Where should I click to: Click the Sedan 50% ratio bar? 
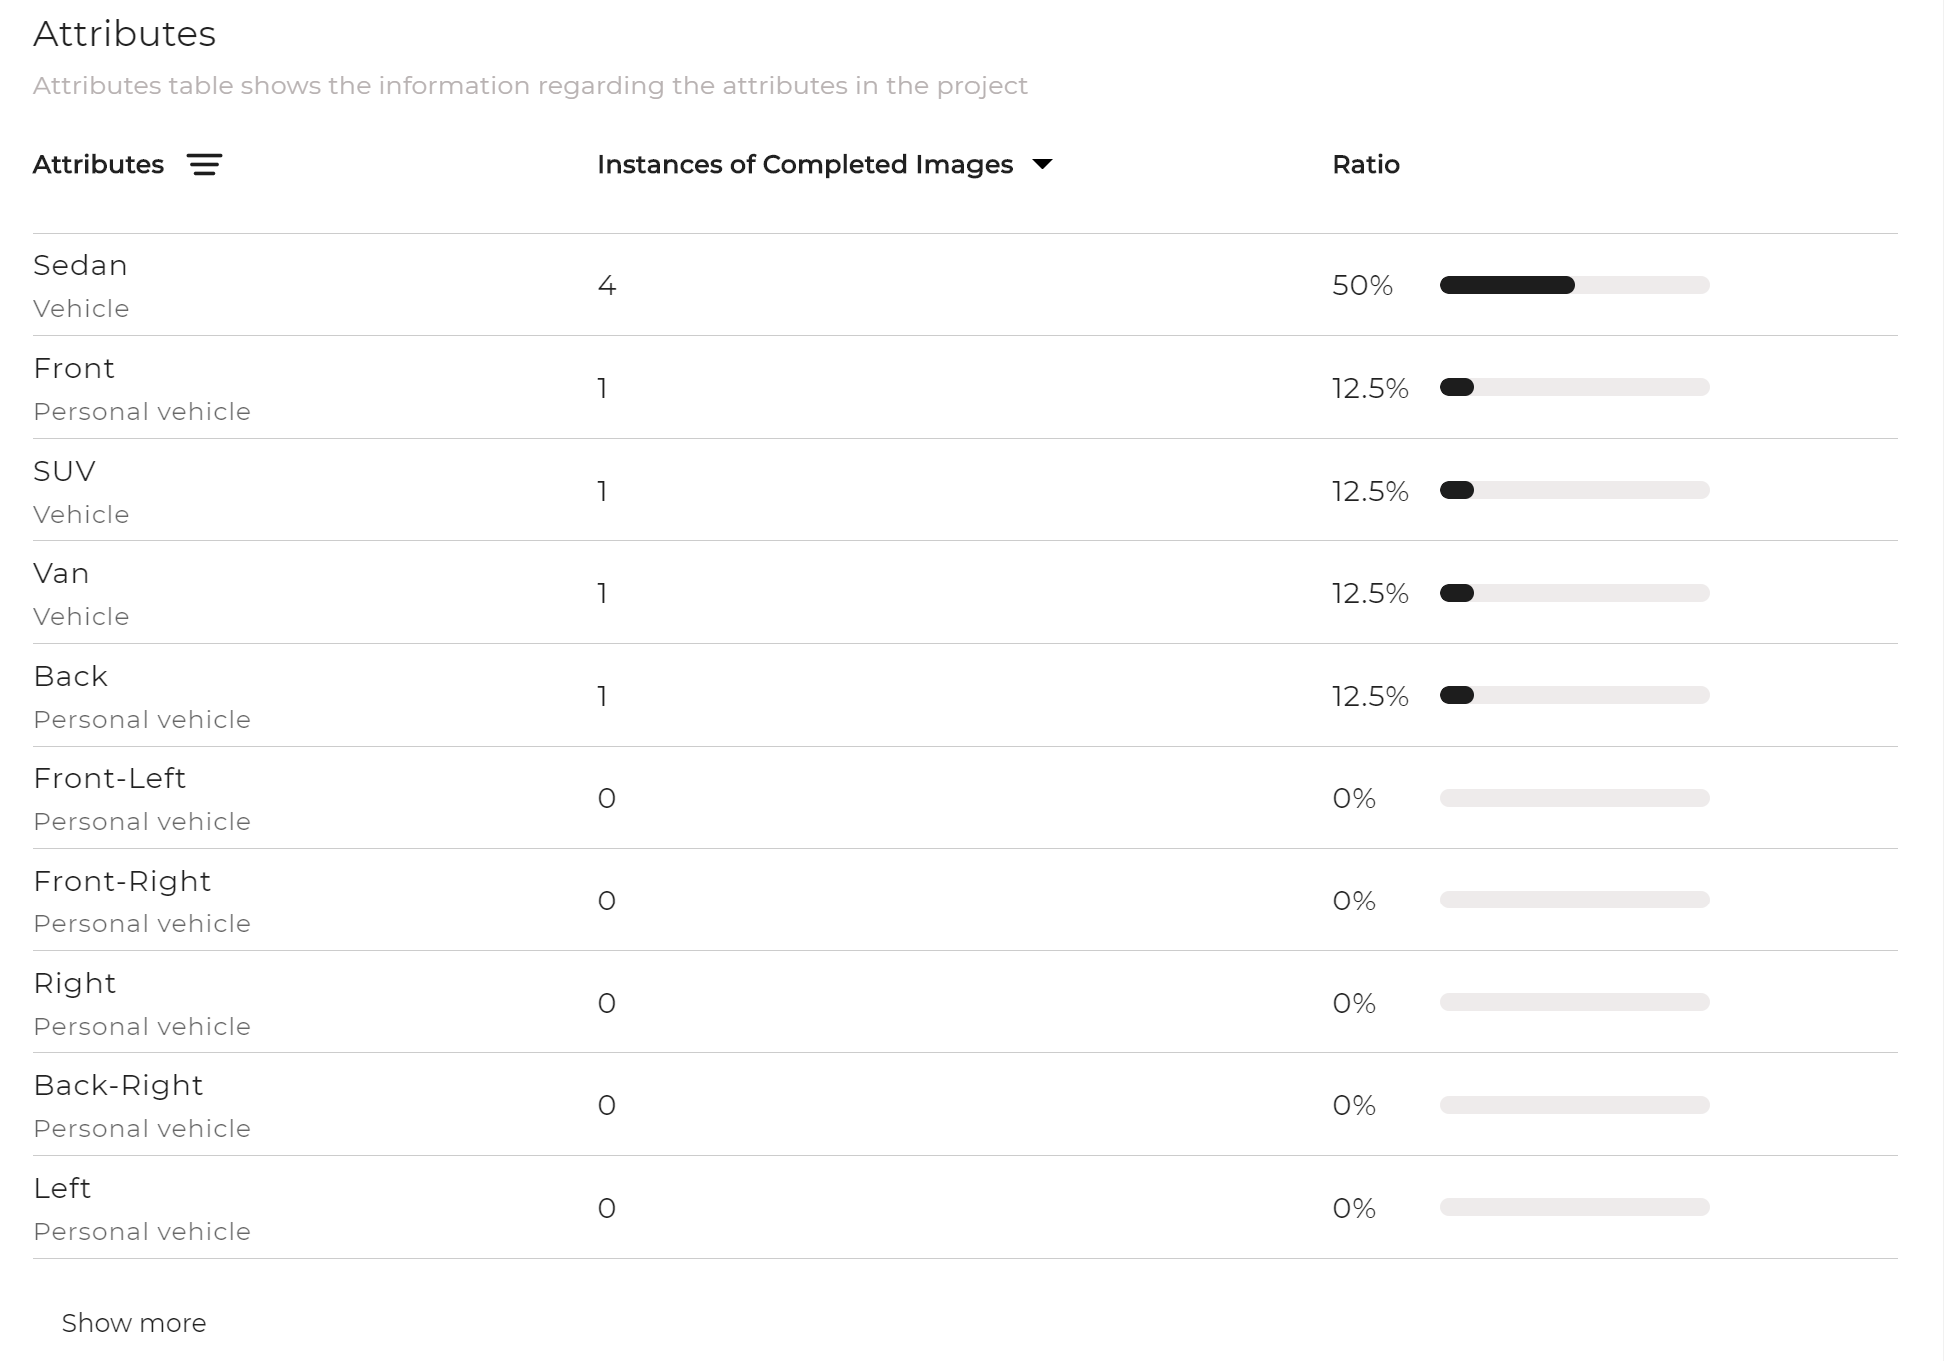tap(1574, 285)
